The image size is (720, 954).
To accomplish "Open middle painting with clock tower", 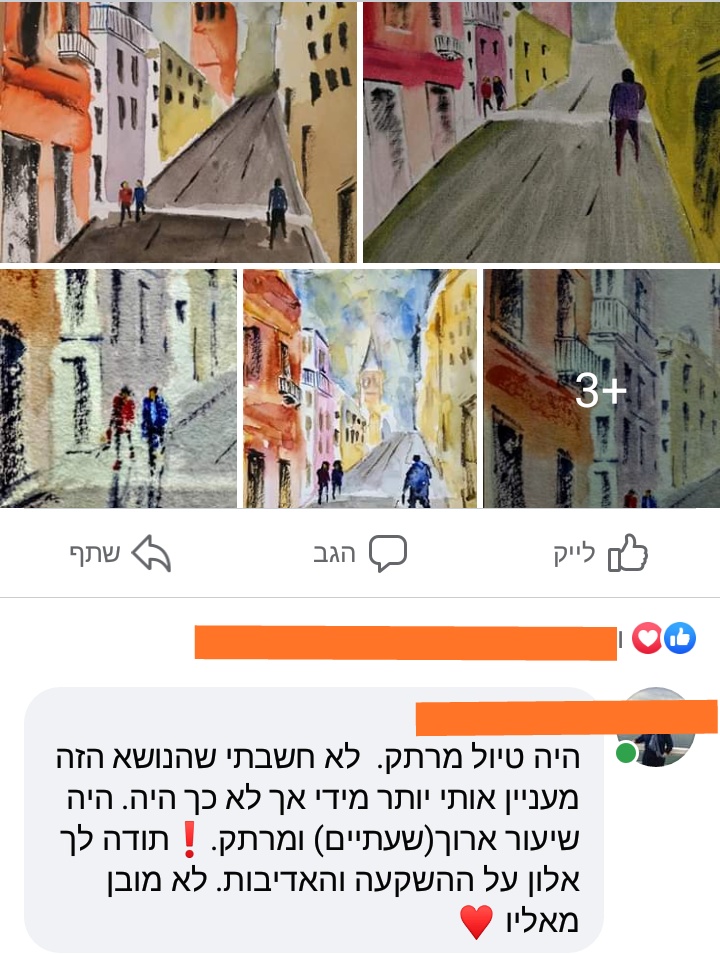I will 360,388.
